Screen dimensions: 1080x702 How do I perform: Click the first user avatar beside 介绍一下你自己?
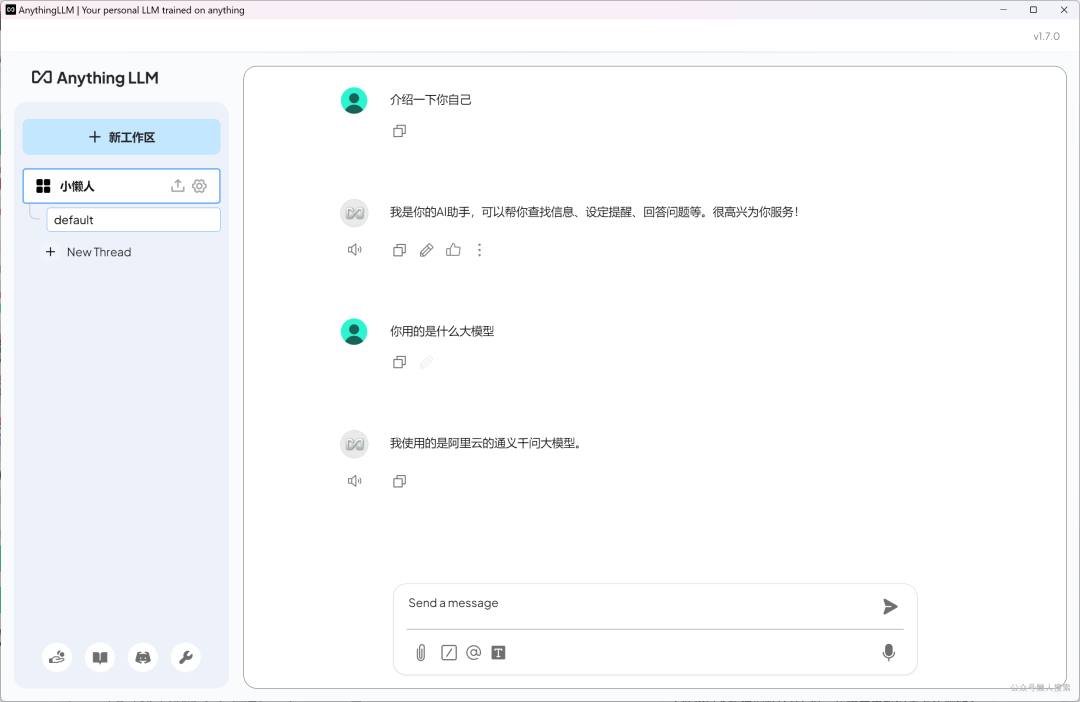[354, 101]
